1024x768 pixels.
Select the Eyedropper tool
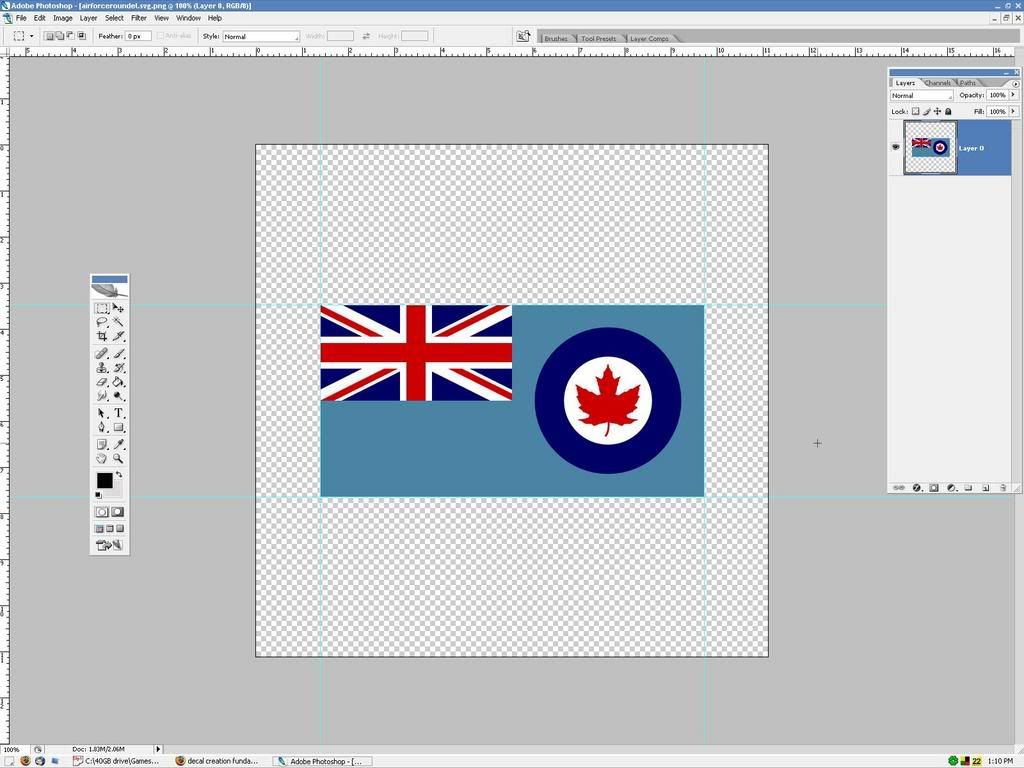118,445
